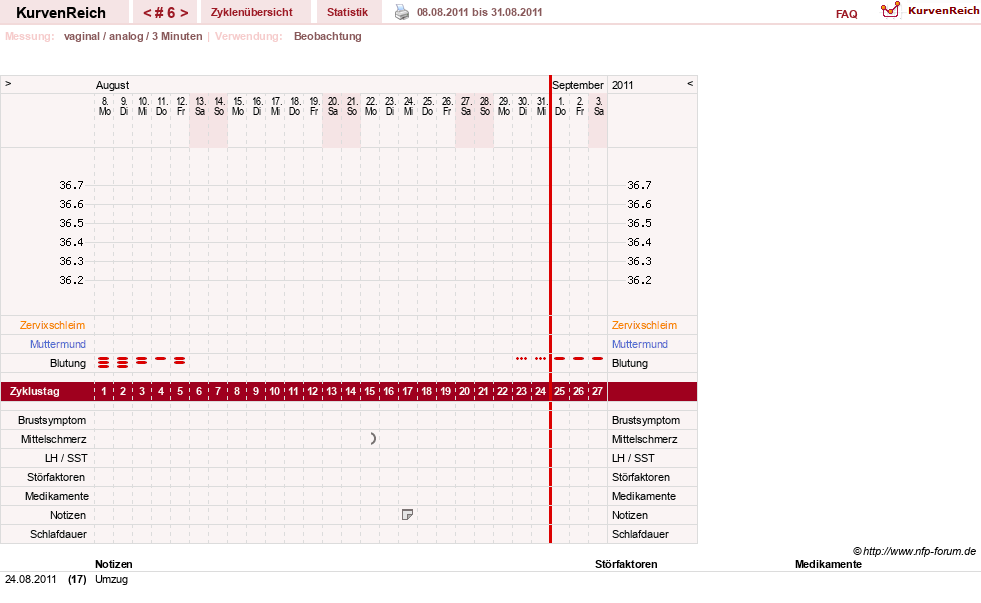Viewport: 981px width, 603px height.
Task: Select the light bleeding marker on cycle day 4
Action: tap(161, 358)
